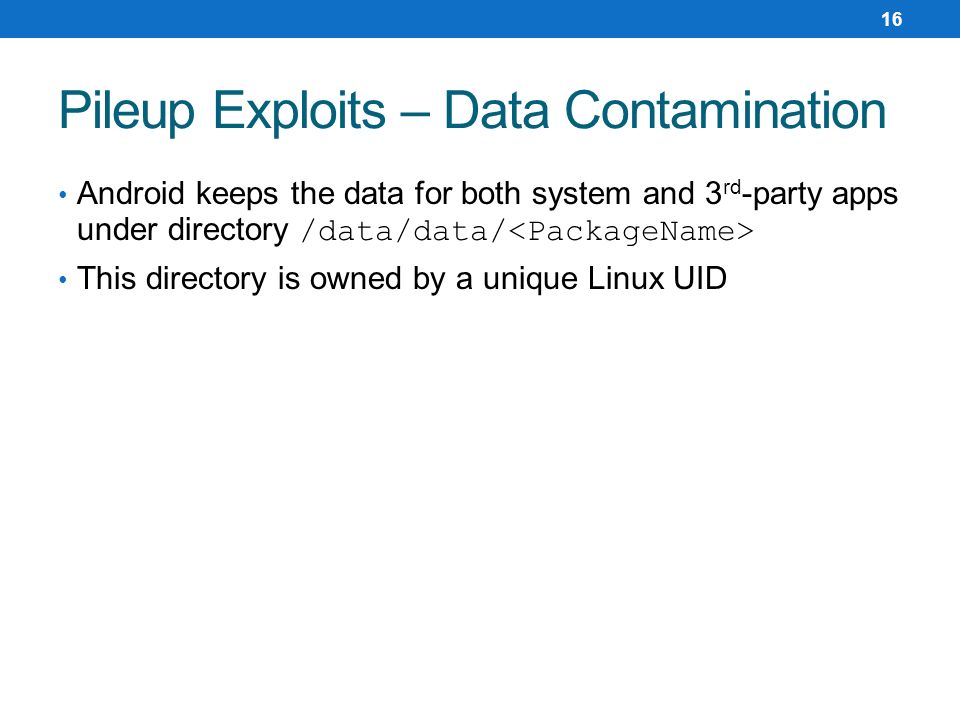Screen dimensions: 960x720
Task: Click the word 'unique' in second bullet
Action: click(x=530, y=280)
